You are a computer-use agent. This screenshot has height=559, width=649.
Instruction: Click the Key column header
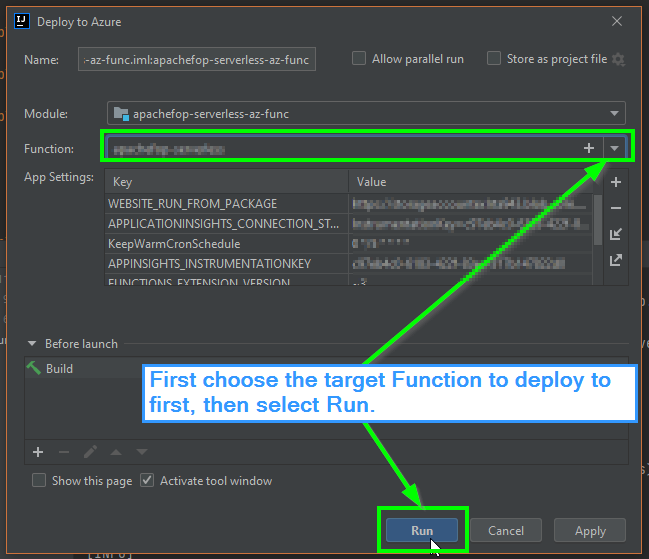pyautogui.click(x=226, y=182)
